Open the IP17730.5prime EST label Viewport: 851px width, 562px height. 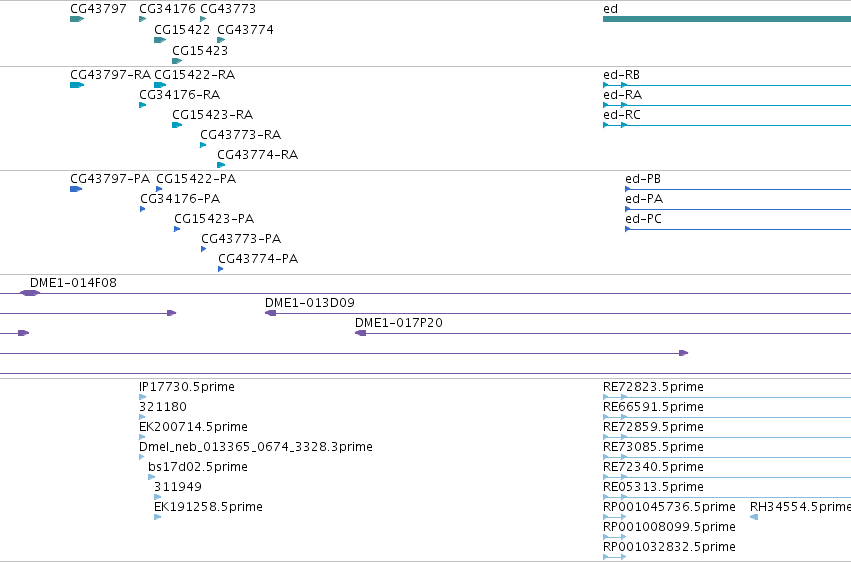click(187, 387)
